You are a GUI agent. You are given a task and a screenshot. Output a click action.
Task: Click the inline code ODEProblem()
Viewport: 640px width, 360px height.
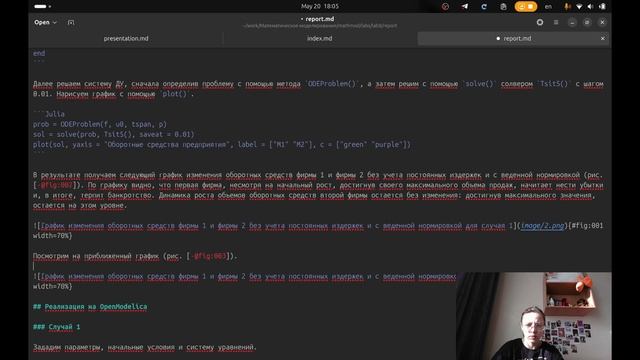pos(332,84)
